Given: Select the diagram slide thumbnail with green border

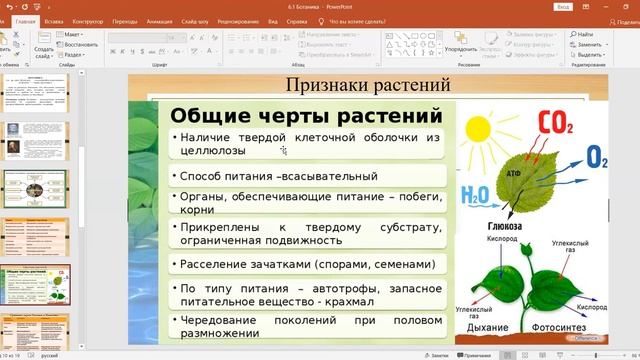Looking at the screenshot, I should 35,189.
